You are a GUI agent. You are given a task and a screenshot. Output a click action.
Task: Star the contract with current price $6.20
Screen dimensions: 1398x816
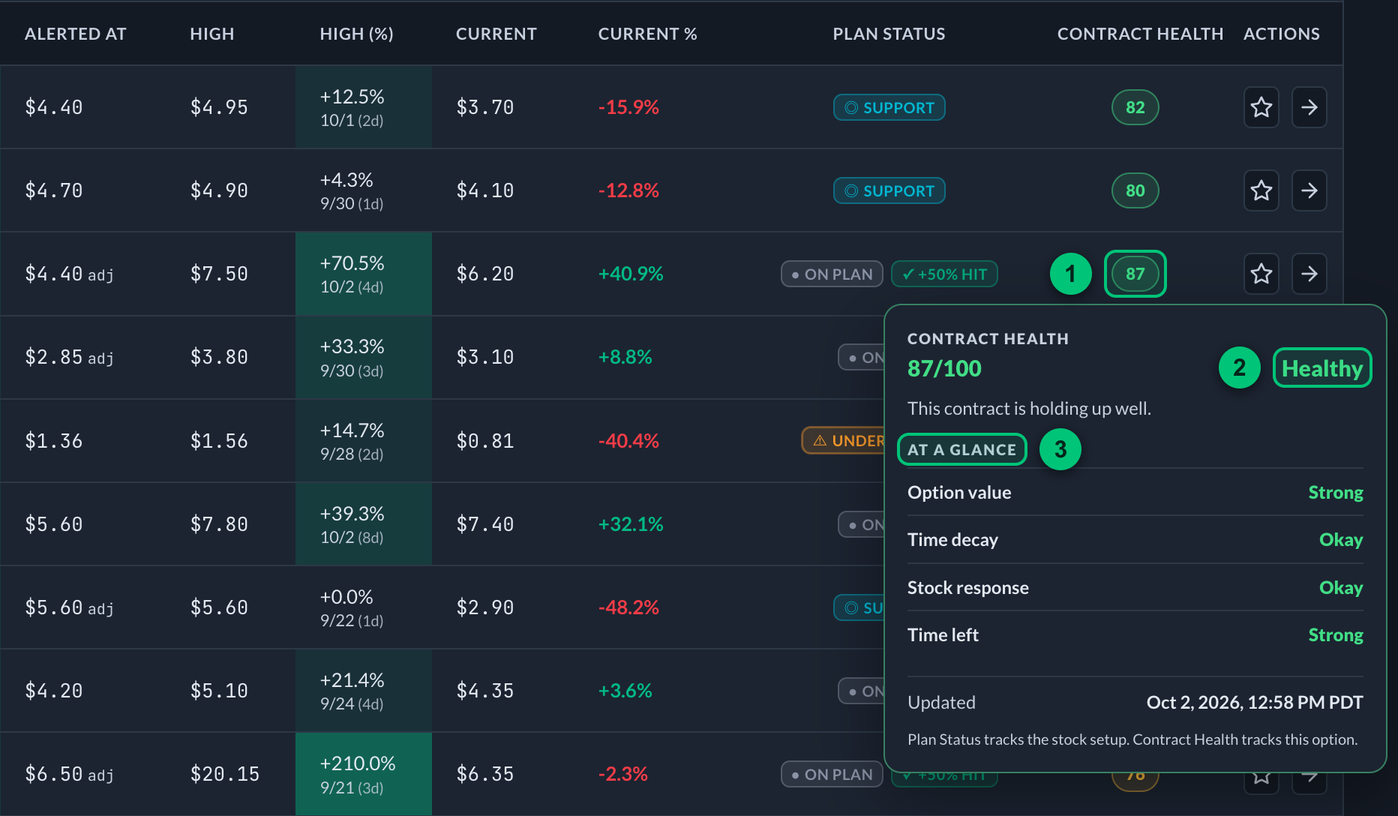click(x=1261, y=273)
